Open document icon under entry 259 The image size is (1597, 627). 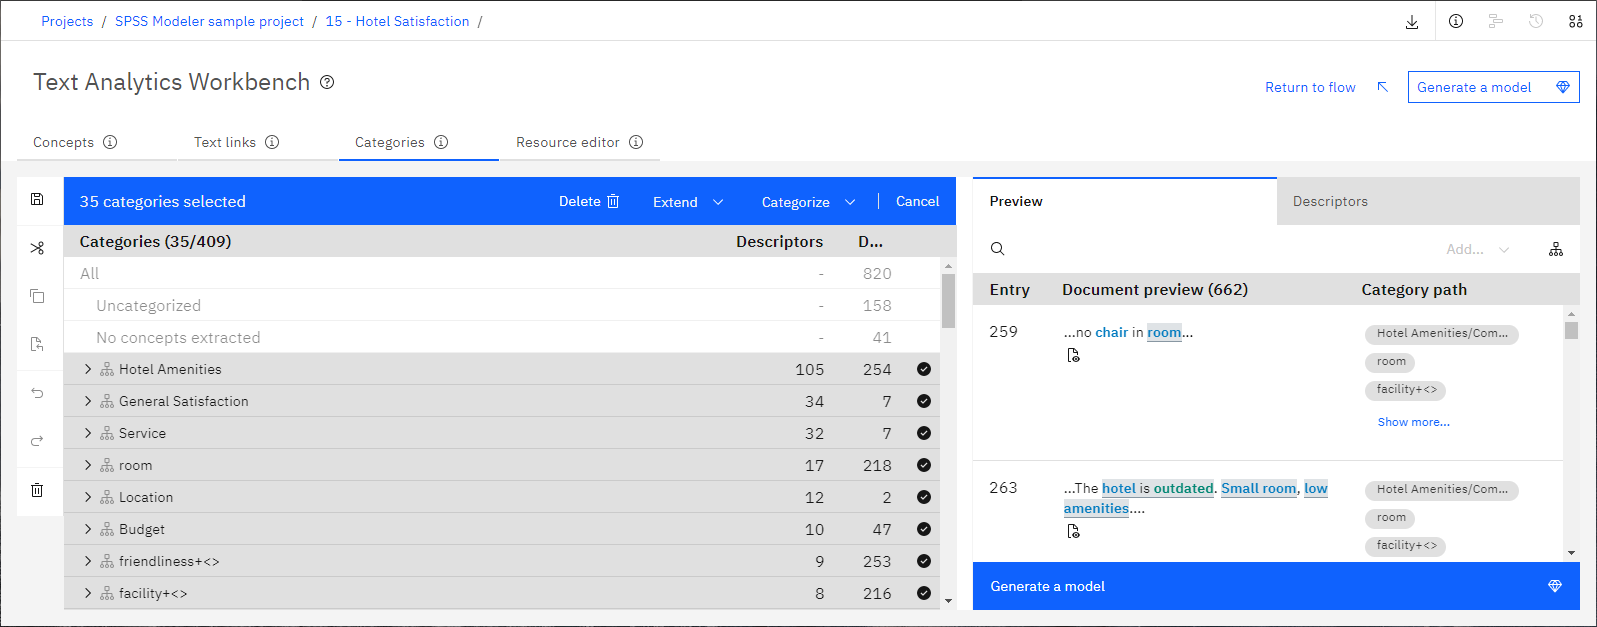click(1073, 355)
